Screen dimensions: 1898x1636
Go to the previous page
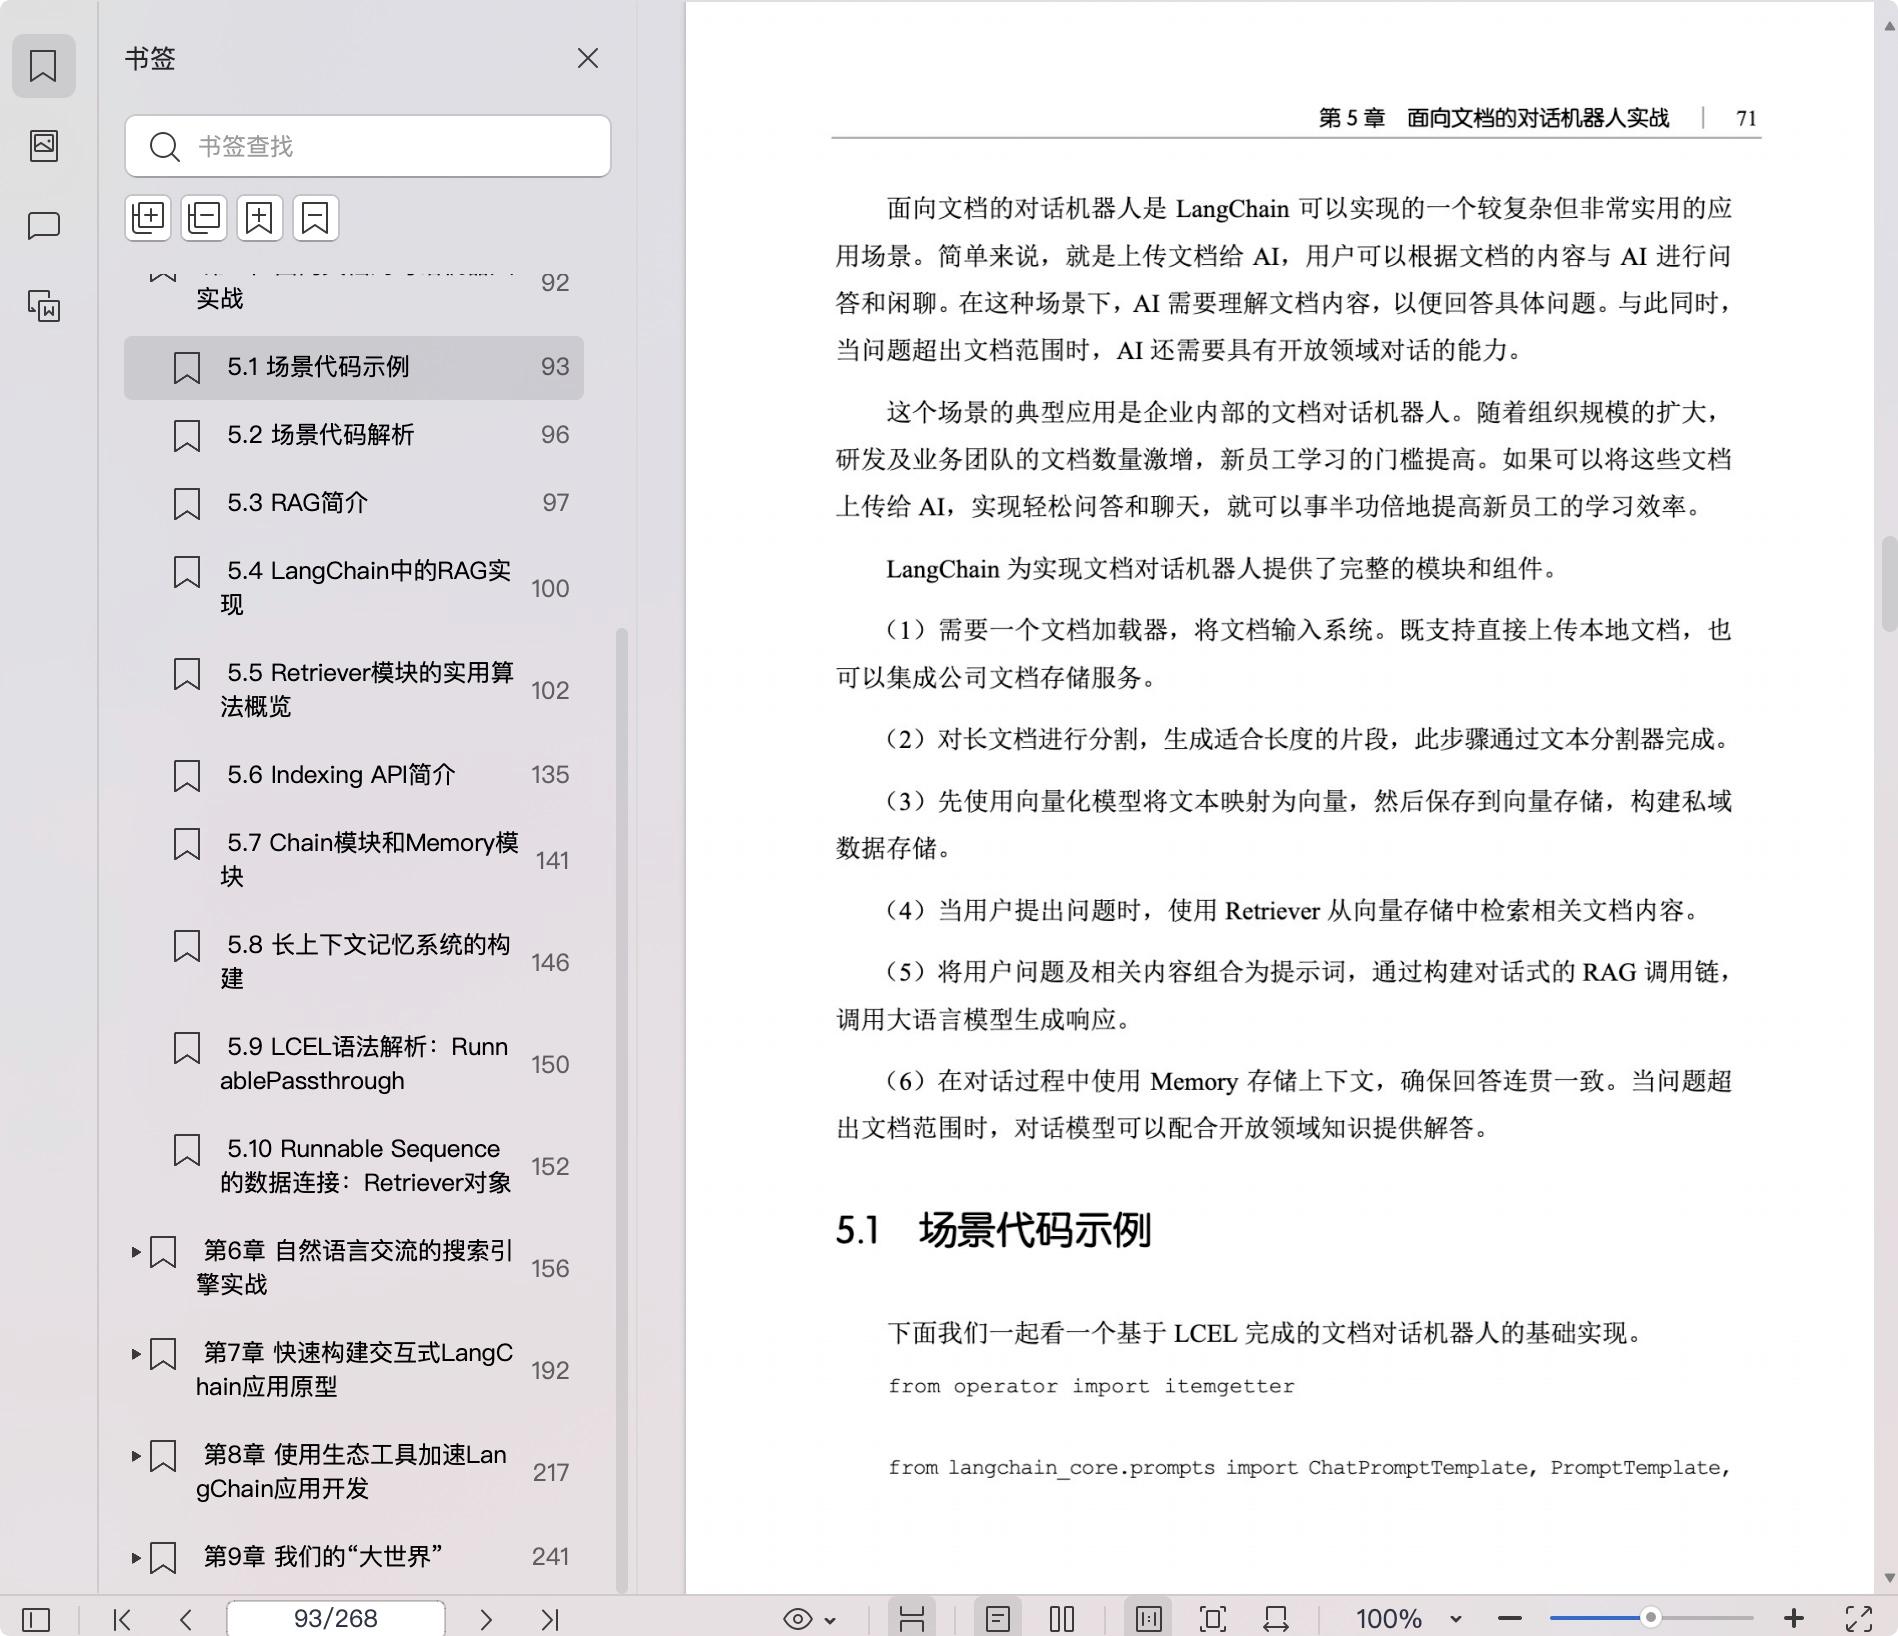pyautogui.click(x=185, y=1619)
